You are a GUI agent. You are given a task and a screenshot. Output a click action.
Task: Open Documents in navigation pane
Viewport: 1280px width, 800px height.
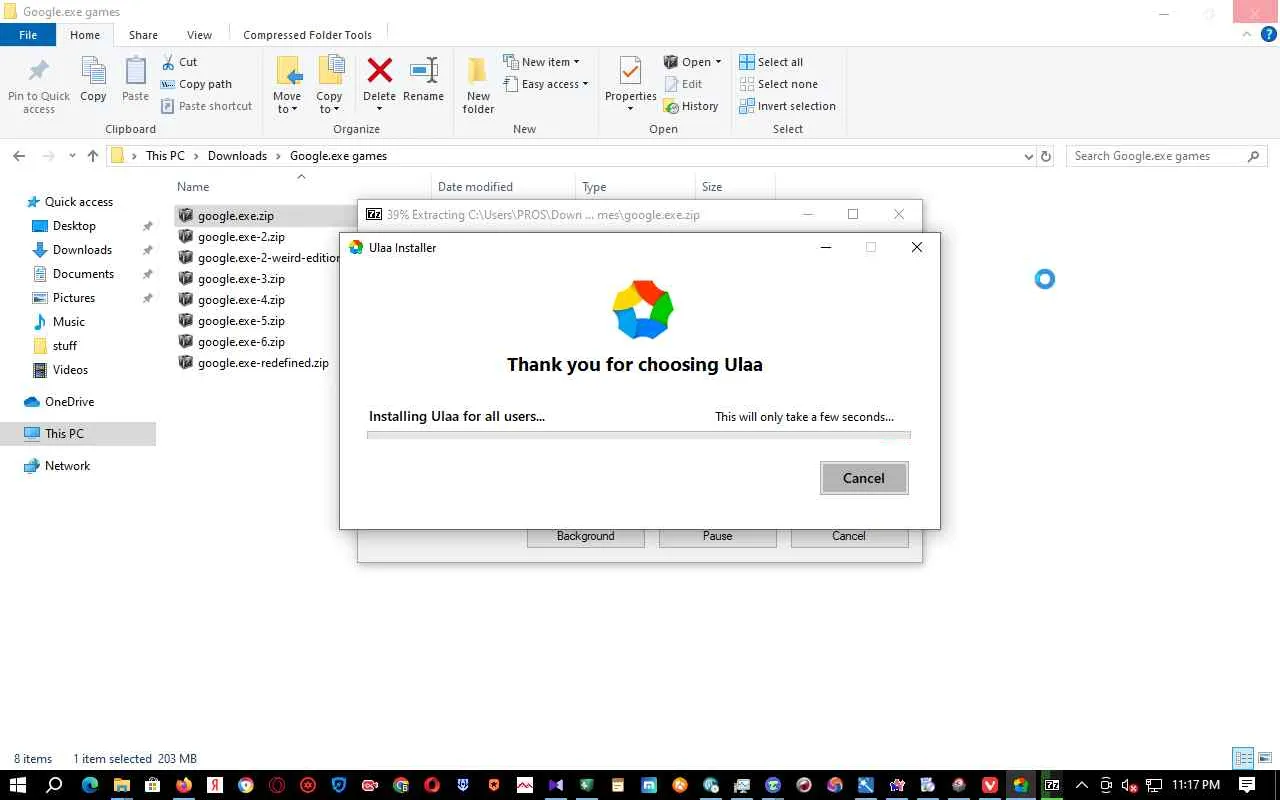click(83, 274)
